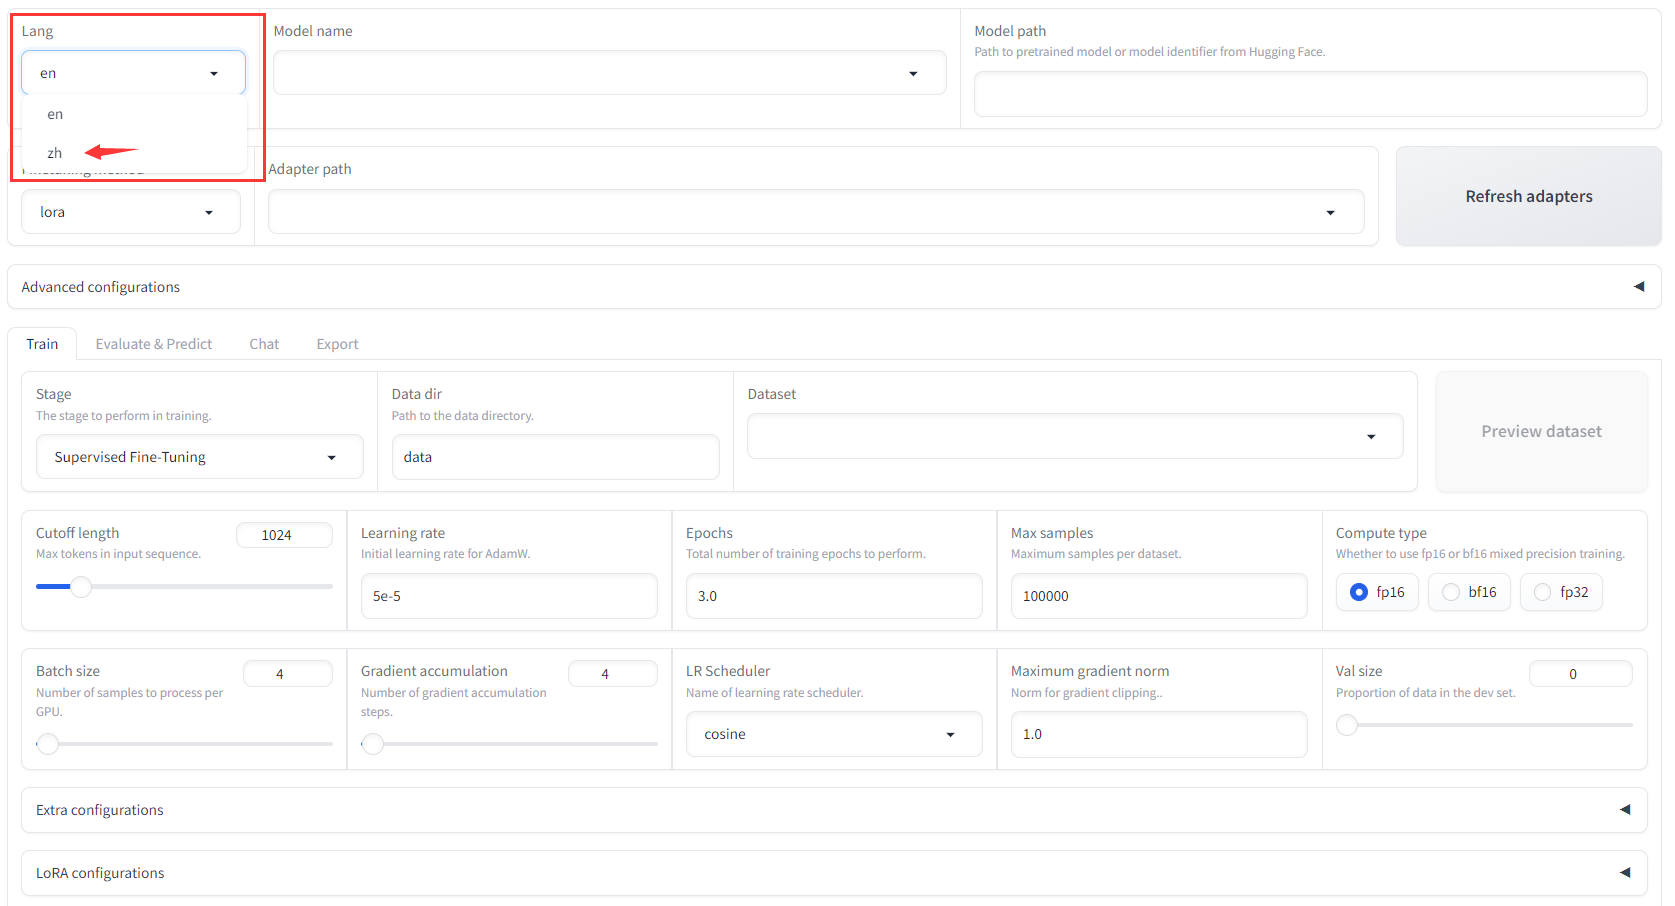Click the Cutoff length number box
This screenshot has height=906, width=1675.
[x=284, y=535]
